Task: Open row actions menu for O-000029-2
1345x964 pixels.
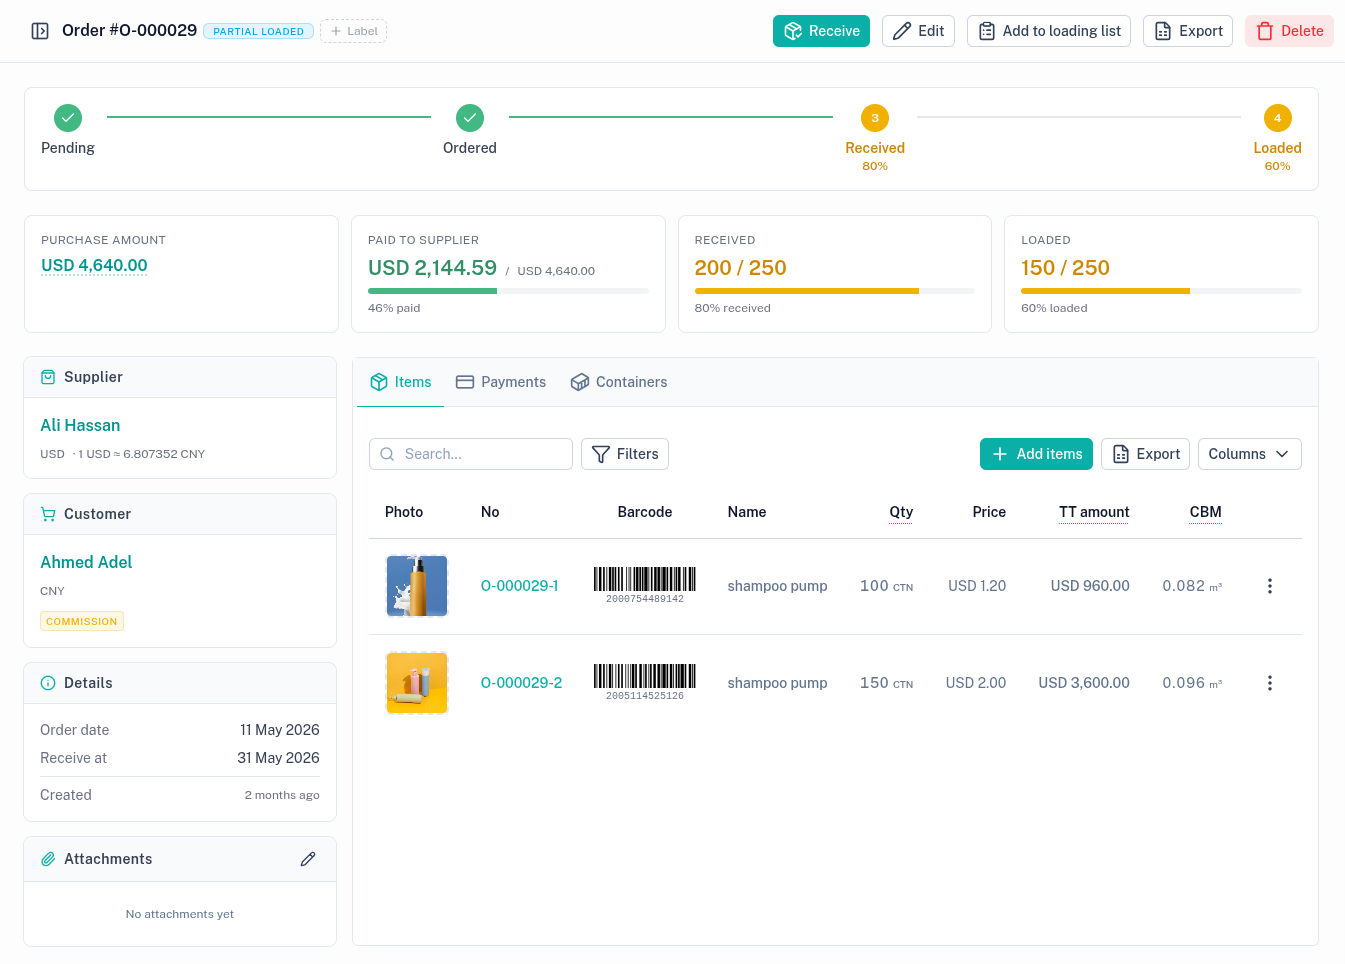Action: click(x=1270, y=683)
